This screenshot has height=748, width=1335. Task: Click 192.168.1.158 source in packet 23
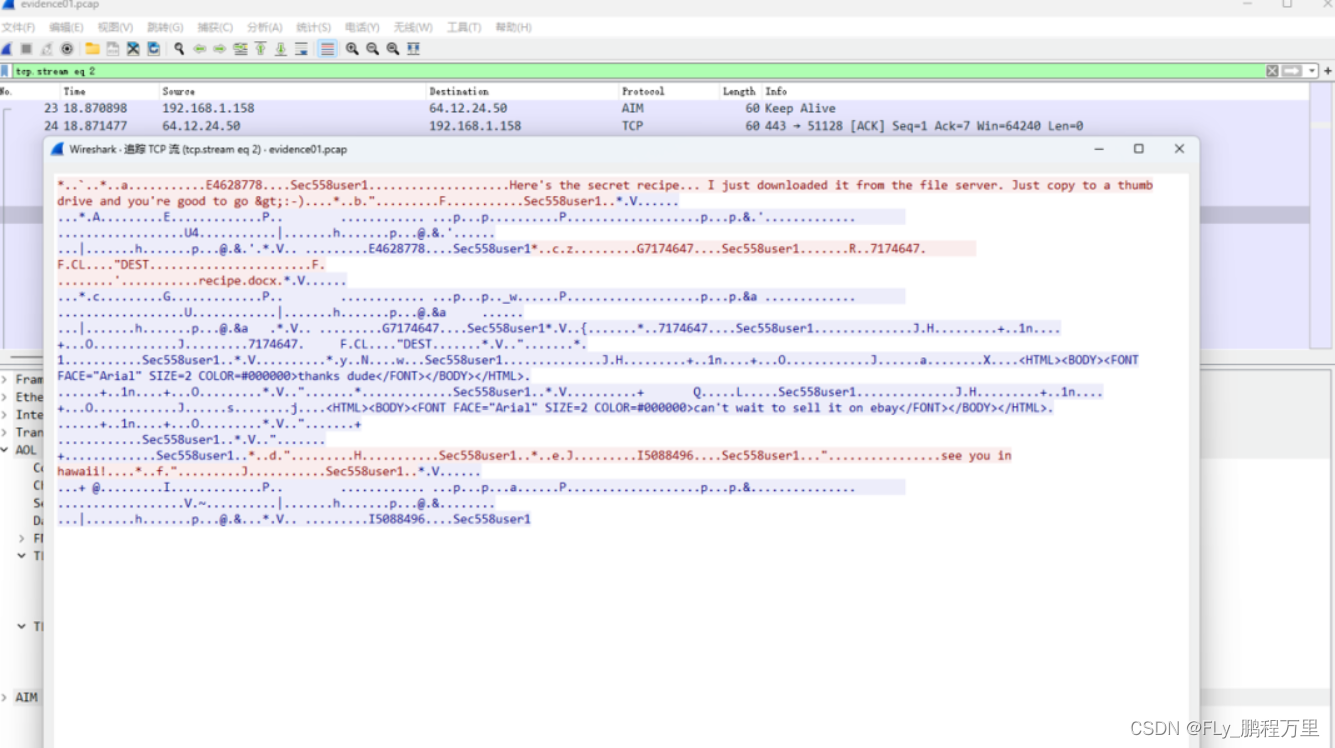[x=208, y=108]
